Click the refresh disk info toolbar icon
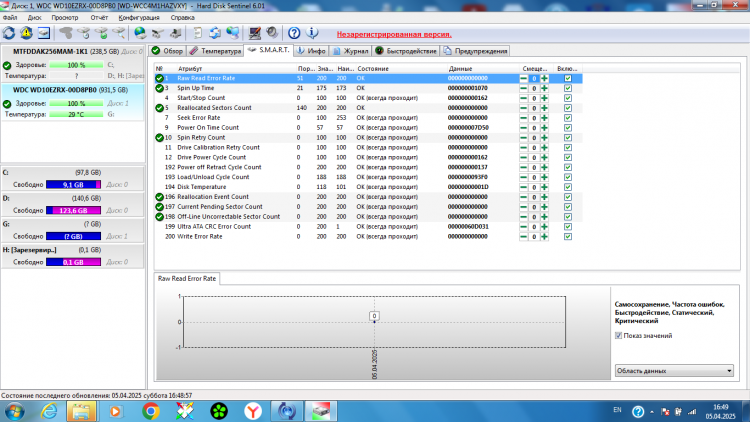This screenshot has height=422, width=750. [x=9, y=33]
